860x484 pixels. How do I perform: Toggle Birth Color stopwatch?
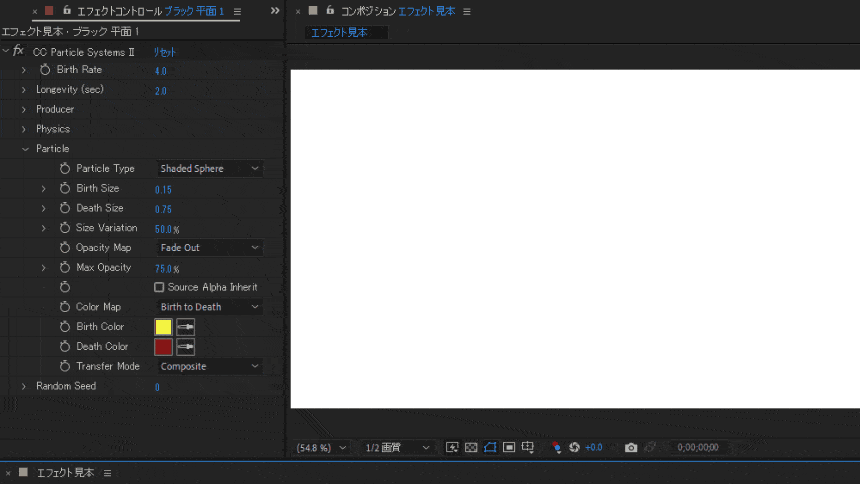pos(65,327)
